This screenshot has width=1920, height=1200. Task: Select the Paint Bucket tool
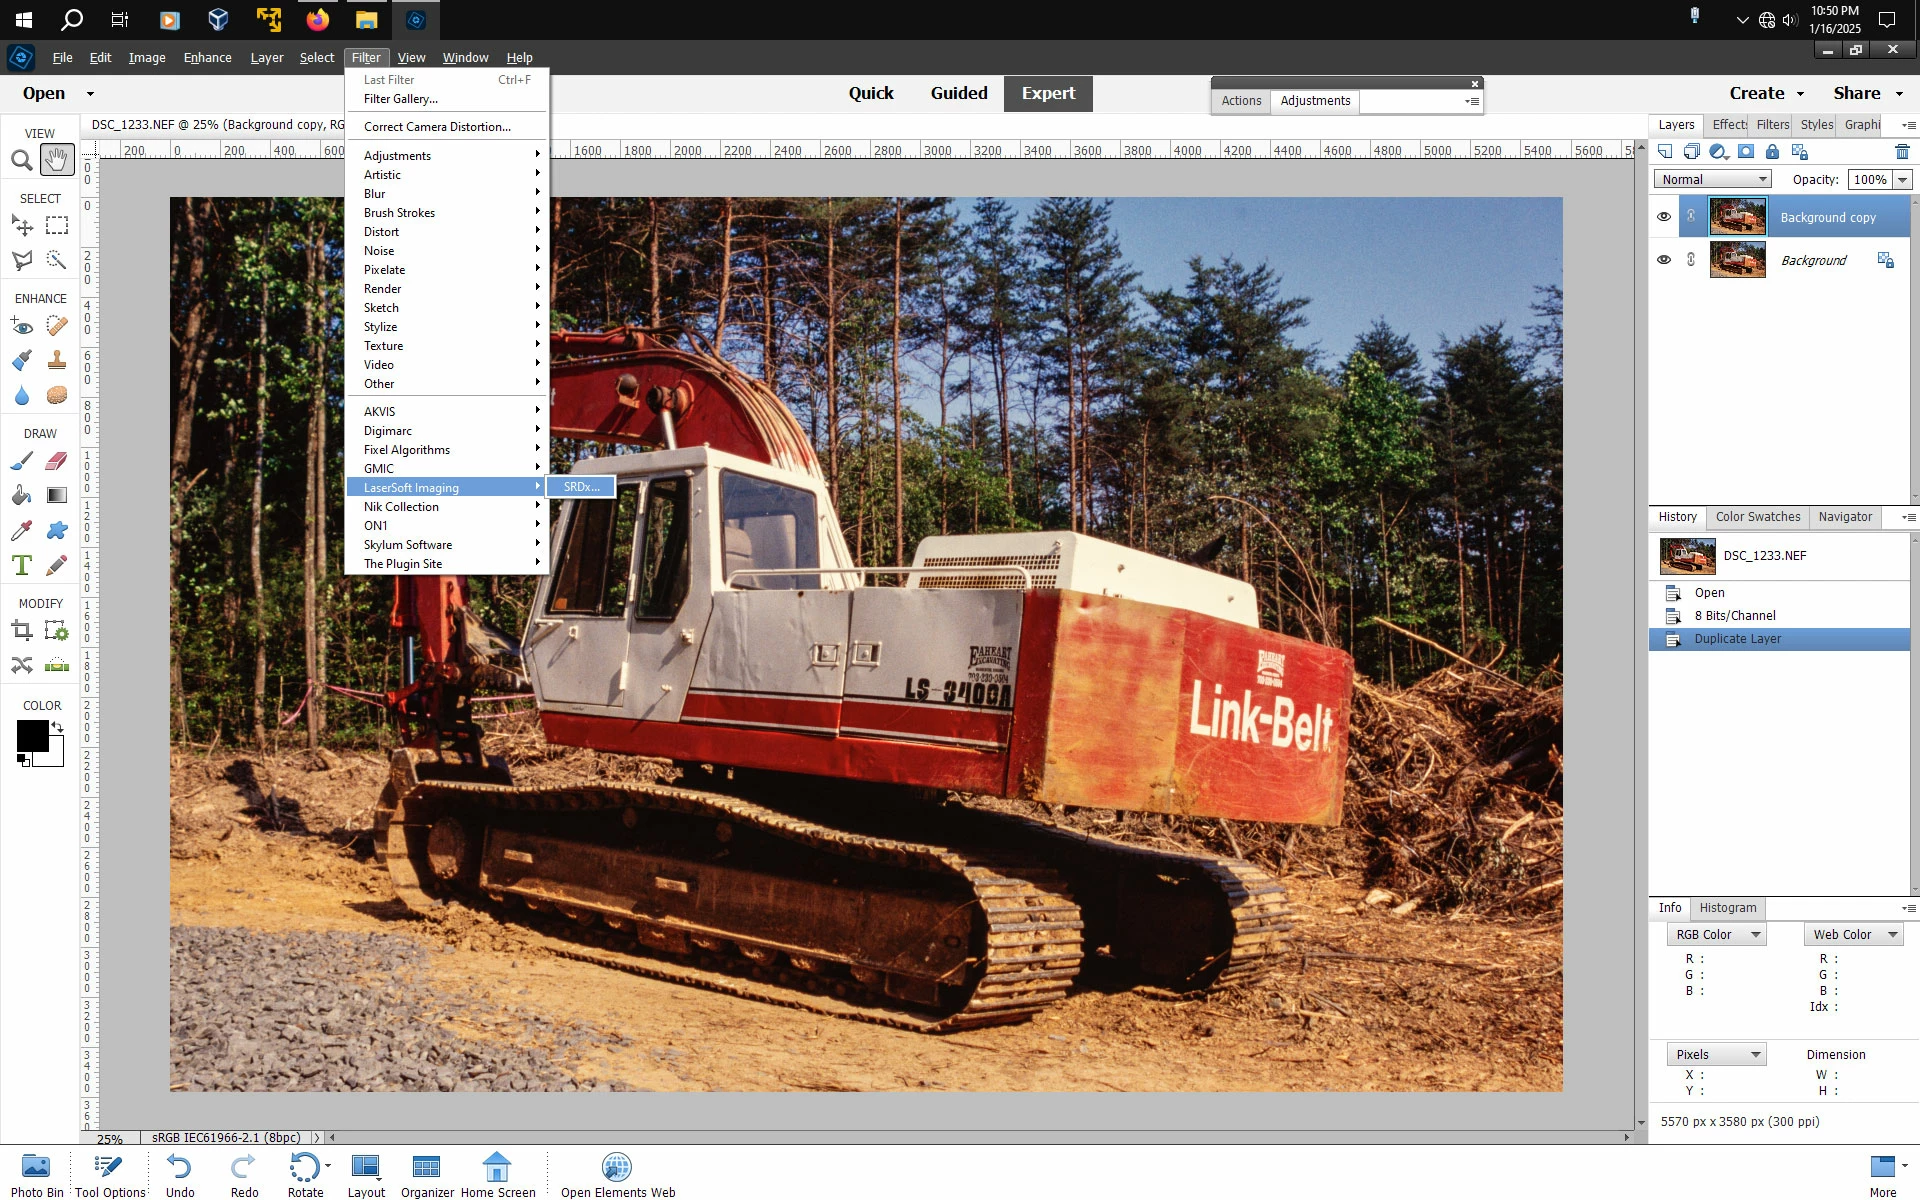[21, 495]
